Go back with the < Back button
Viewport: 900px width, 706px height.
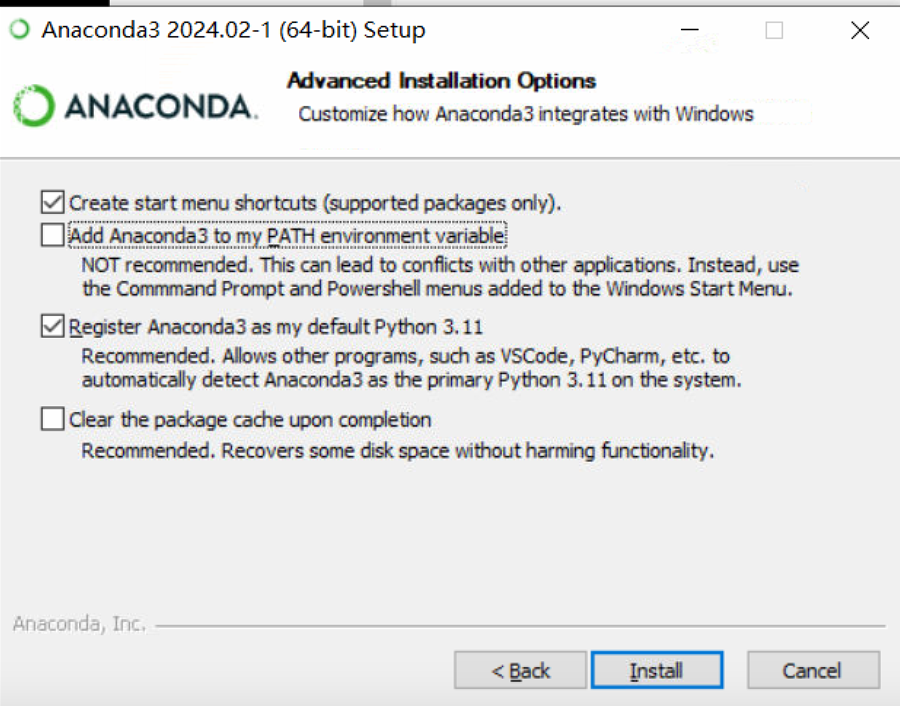coord(520,670)
